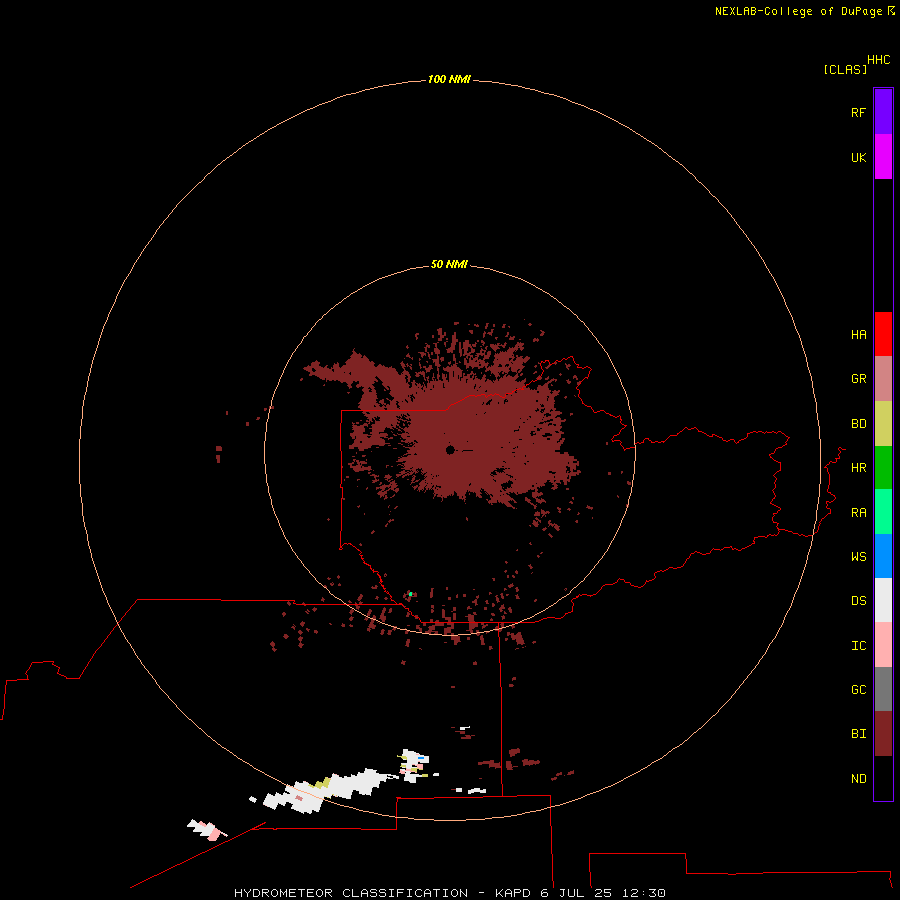
Task: Click the purple RF color swatch
Action: point(883,112)
